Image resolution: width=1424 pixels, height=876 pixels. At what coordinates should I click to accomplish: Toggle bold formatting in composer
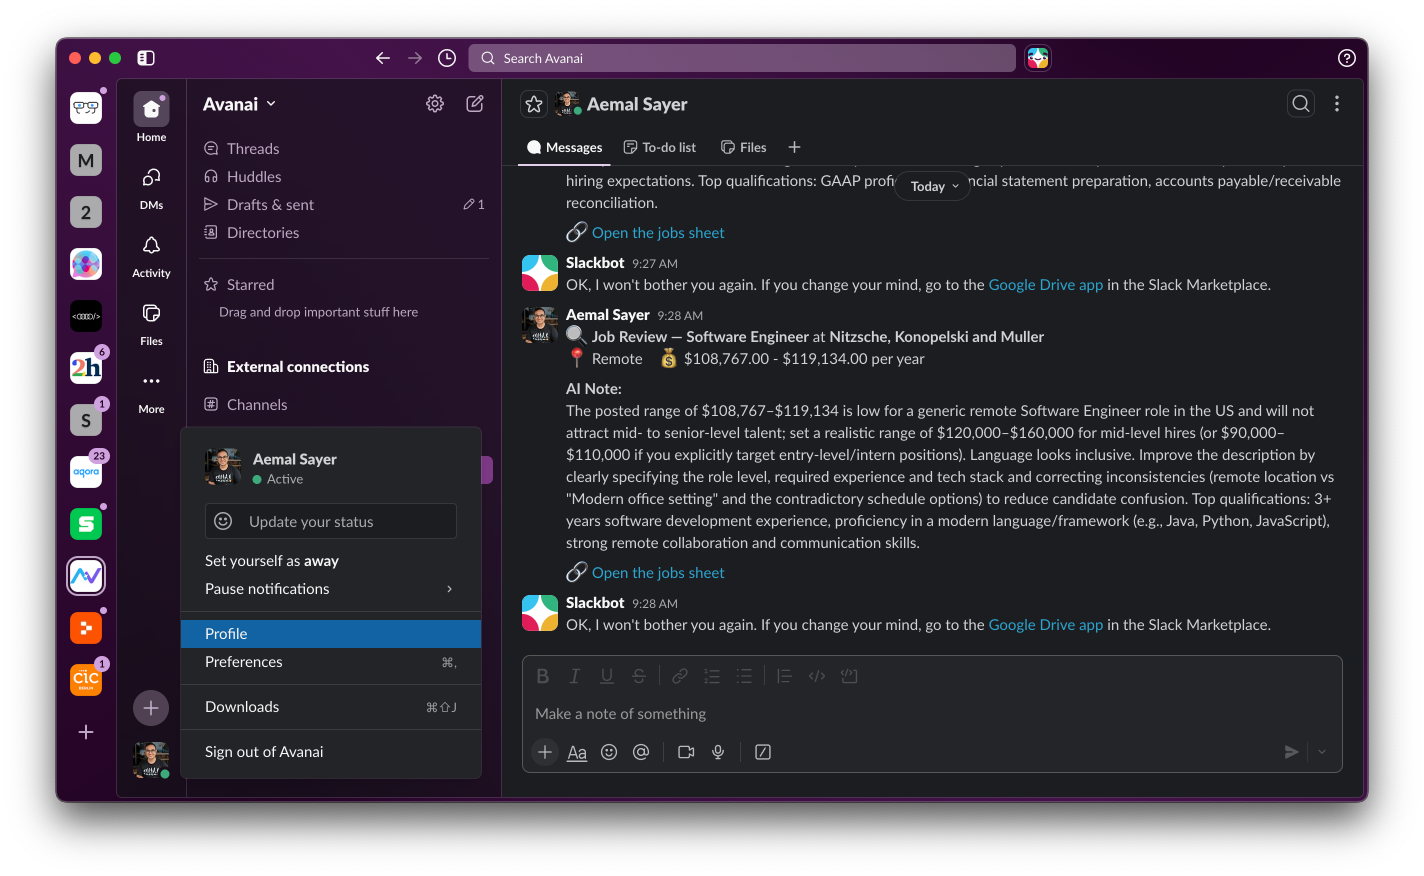click(543, 676)
